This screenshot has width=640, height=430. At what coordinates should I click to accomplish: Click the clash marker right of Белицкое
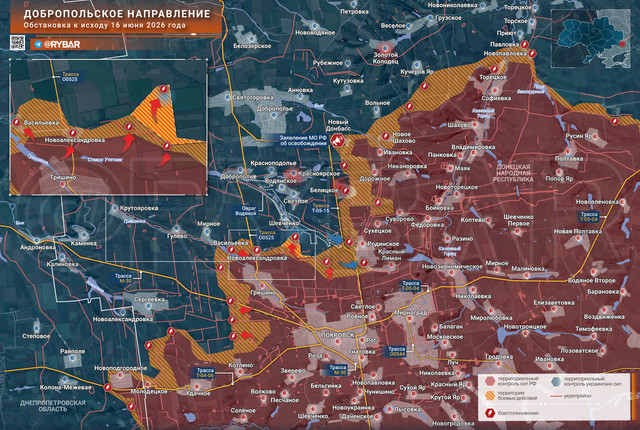point(345,190)
